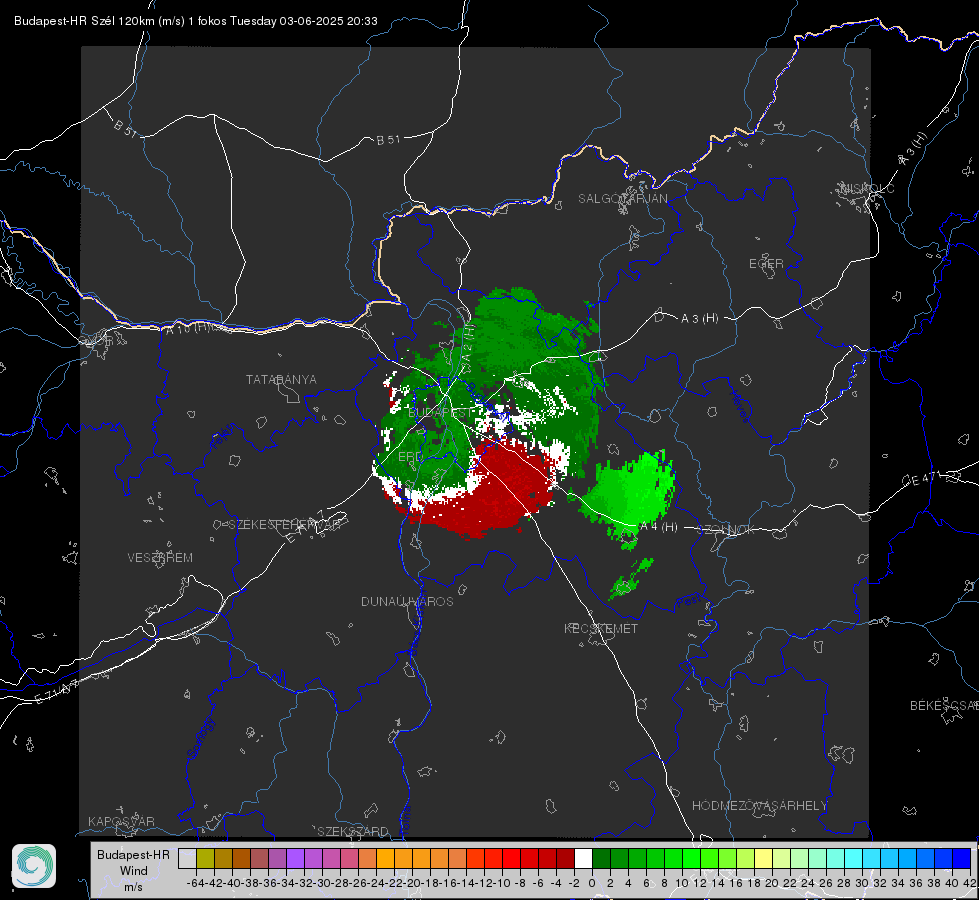Click the radar title text at top

(195, 21)
